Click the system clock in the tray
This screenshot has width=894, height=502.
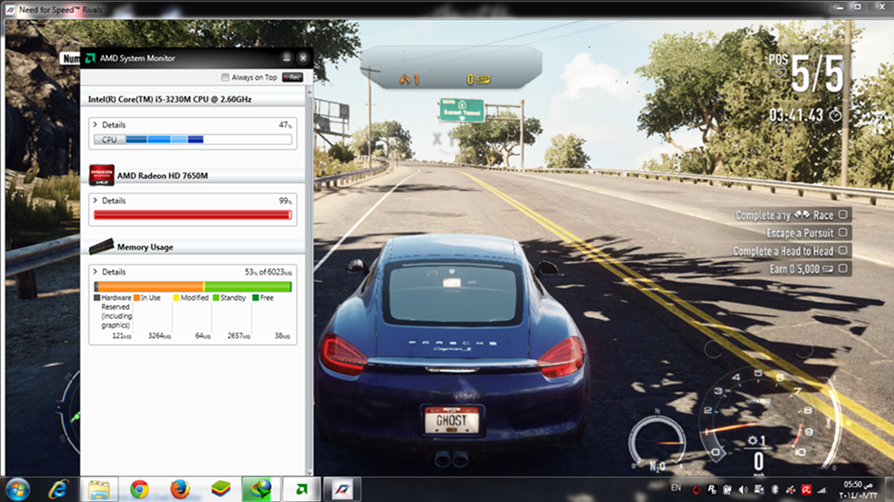[x=857, y=489]
